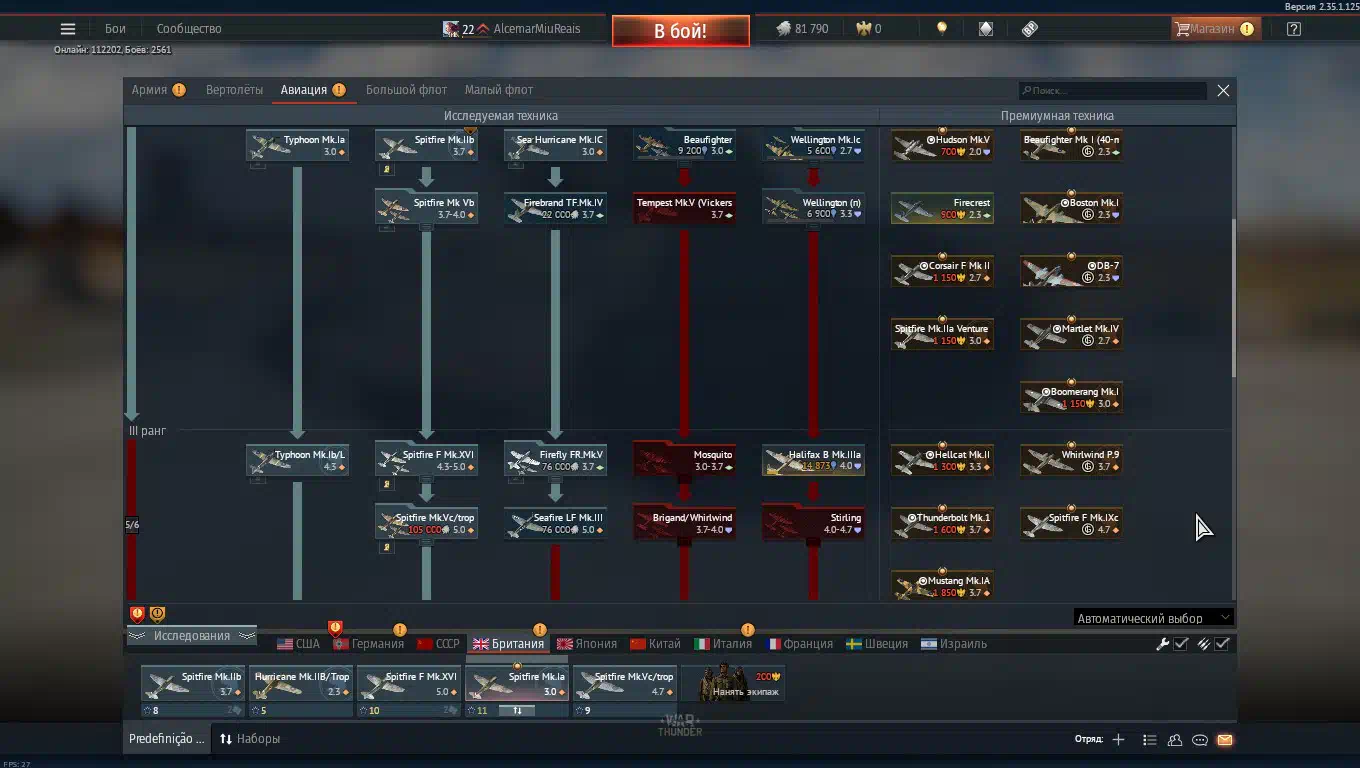Expand the Stirling aircraft group
Viewport: 1360px width, 768px height.
point(813,523)
